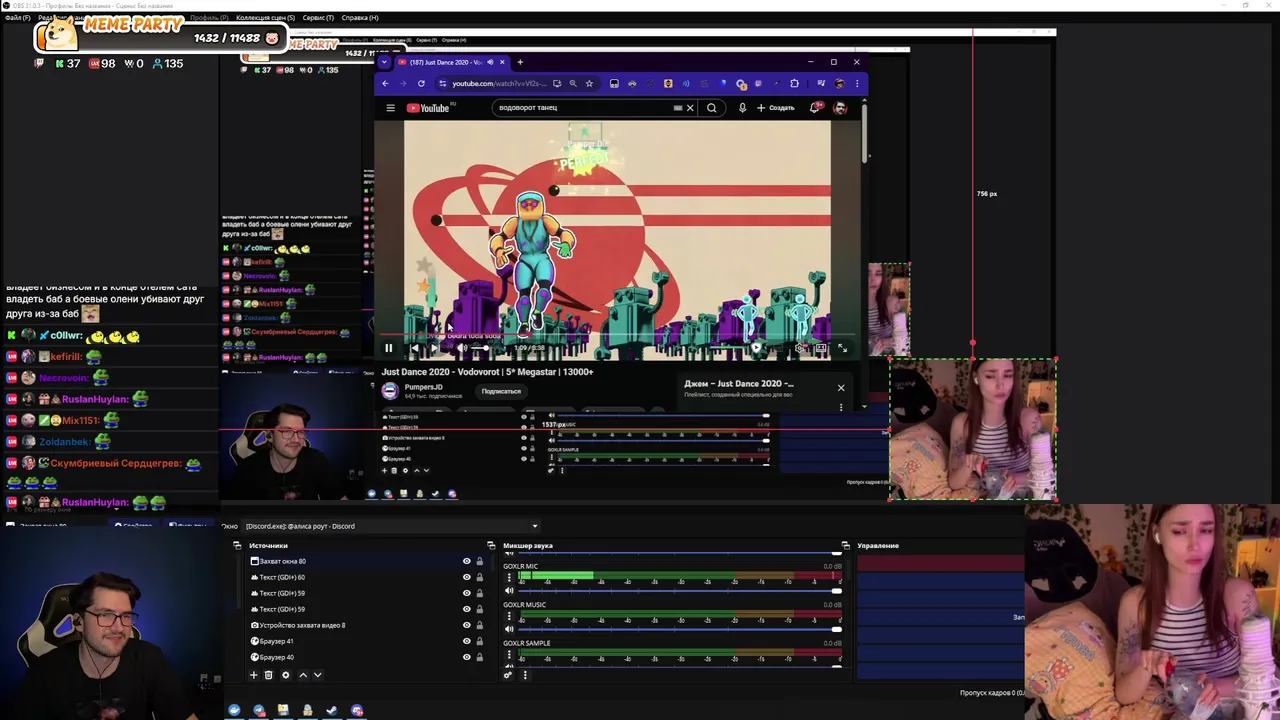Unlock the Текст (GDI+) 60 source
Screen dimensions: 1280x720
479,577
